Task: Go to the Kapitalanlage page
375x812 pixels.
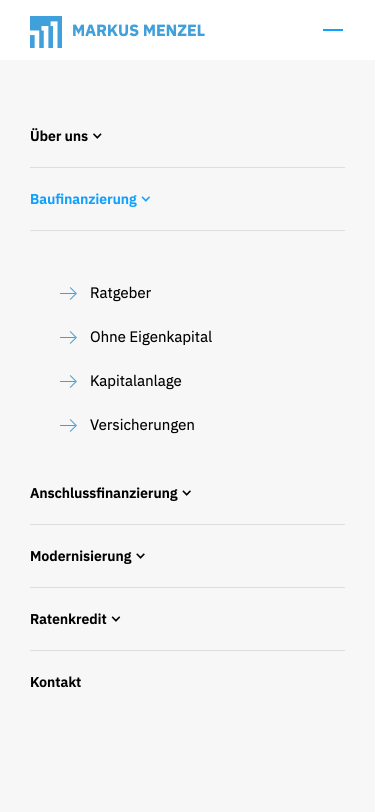Action: (136, 381)
